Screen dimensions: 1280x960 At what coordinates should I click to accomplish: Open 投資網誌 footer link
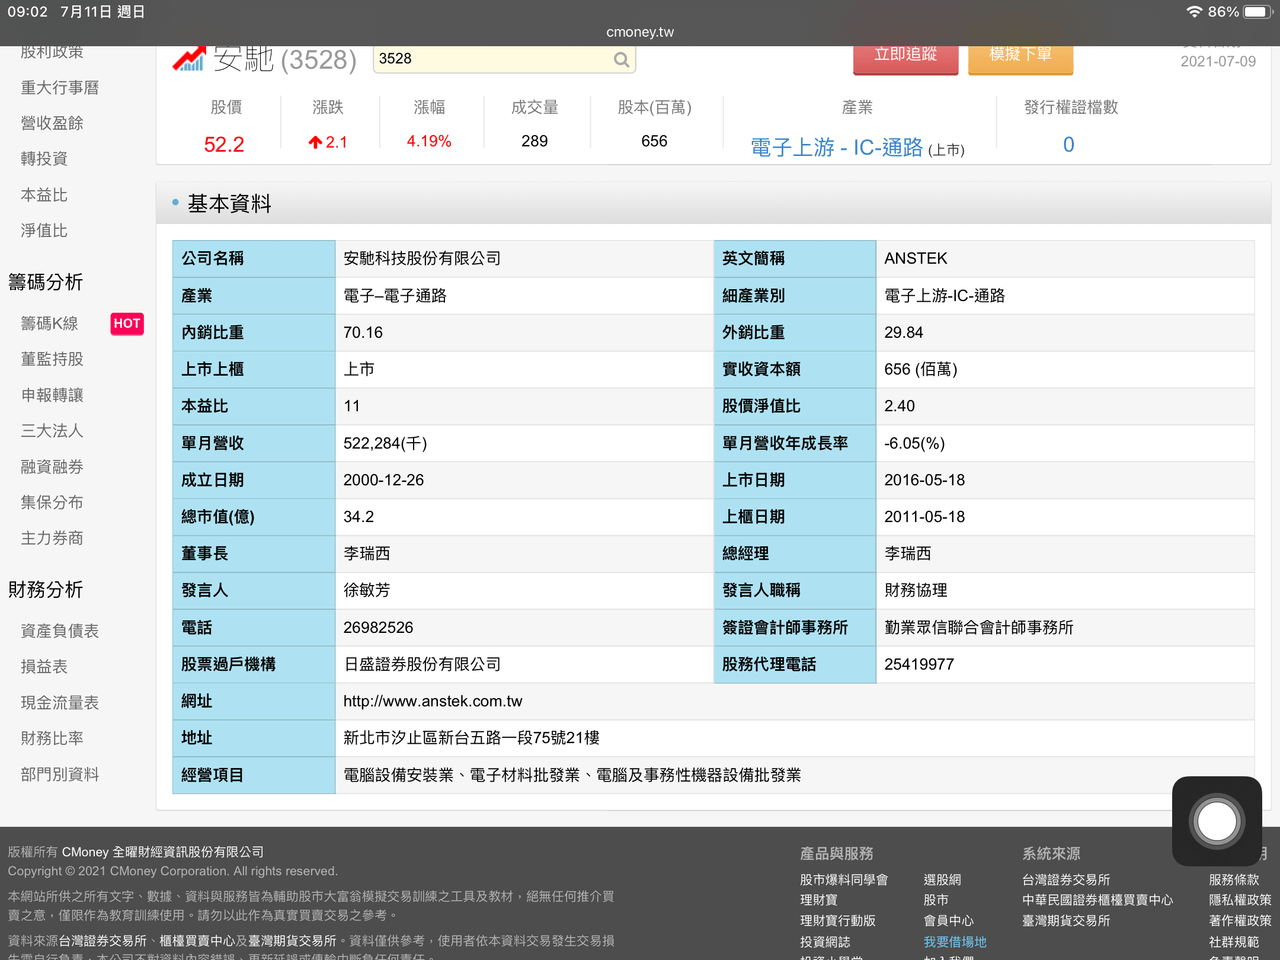[825, 942]
